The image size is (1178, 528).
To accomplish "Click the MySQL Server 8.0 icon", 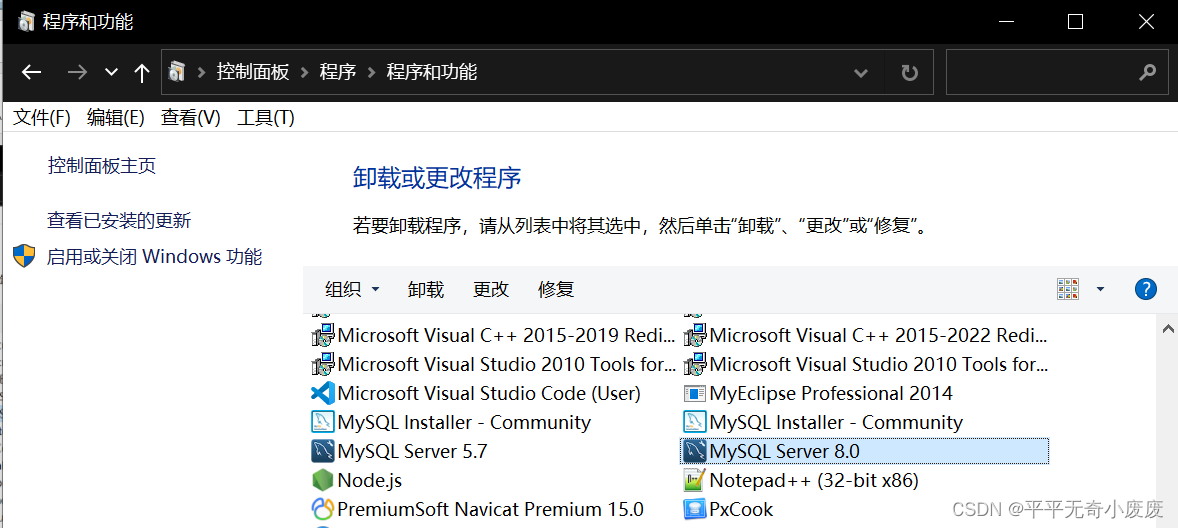I will (693, 451).
